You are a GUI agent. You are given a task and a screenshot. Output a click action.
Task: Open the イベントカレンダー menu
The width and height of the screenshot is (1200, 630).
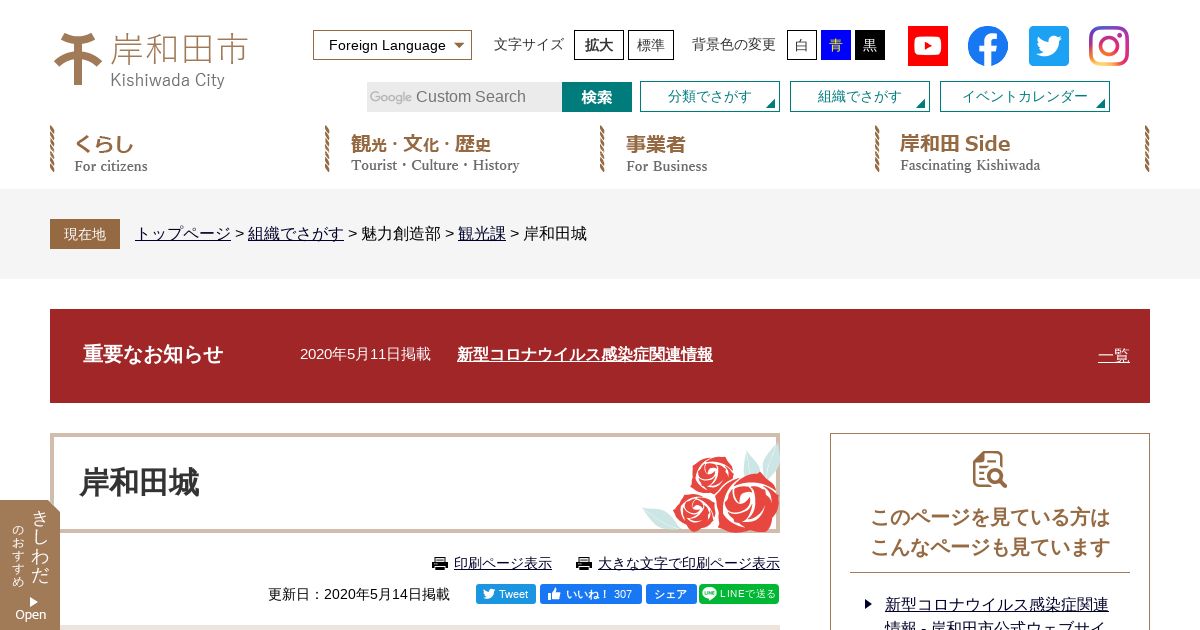[x=1025, y=97]
